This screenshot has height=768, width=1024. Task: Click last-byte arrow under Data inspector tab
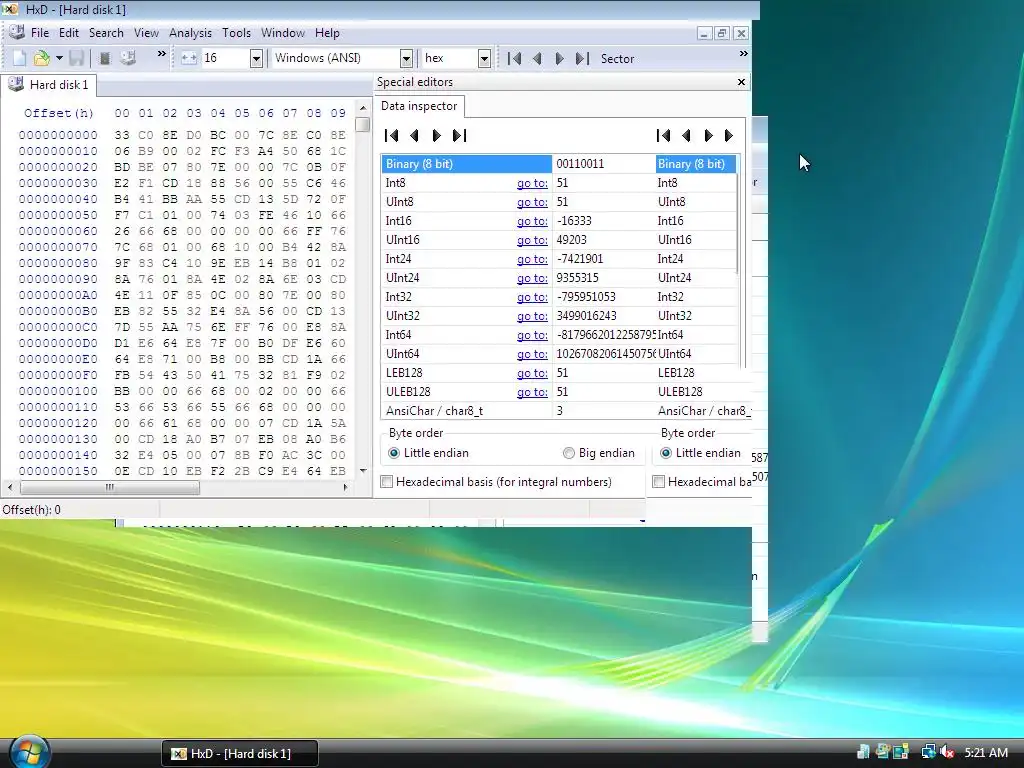coord(459,135)
